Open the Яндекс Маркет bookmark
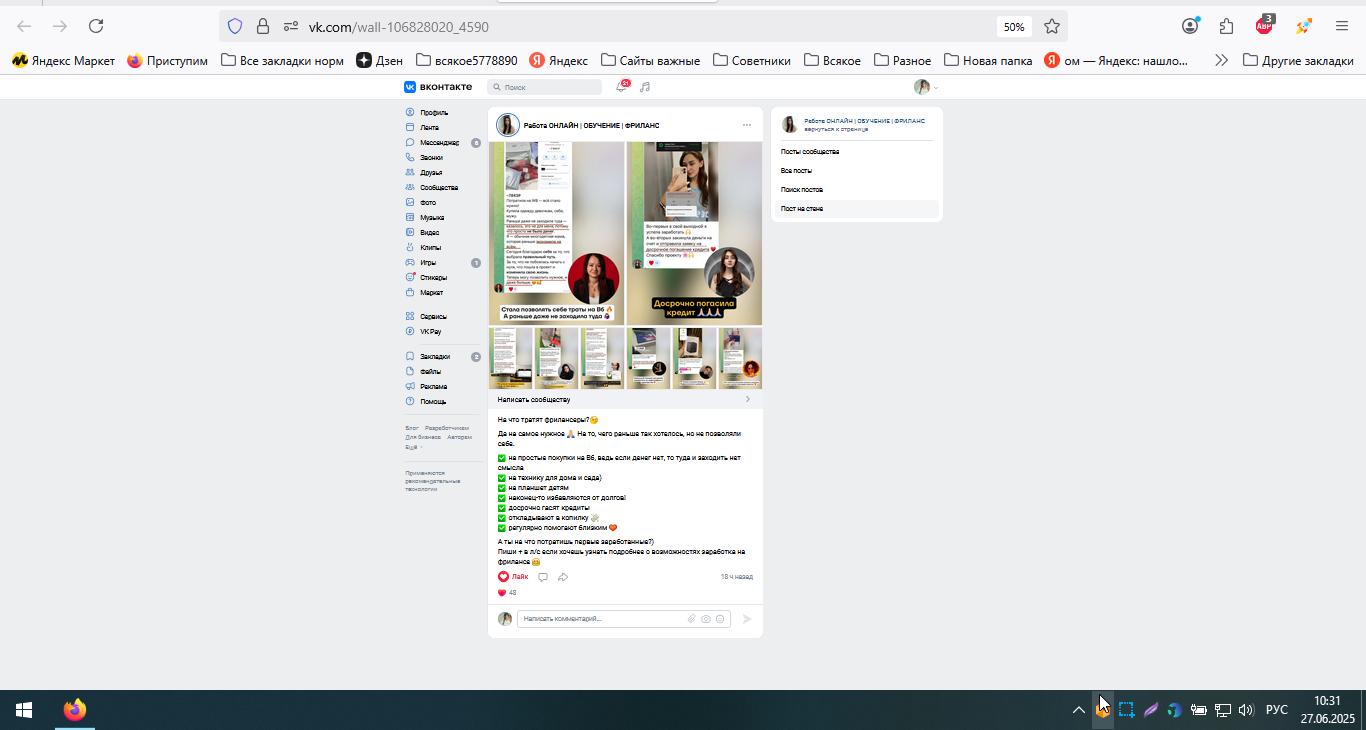The width and height of the screenshot is (1366, 730). pos(63,60)
